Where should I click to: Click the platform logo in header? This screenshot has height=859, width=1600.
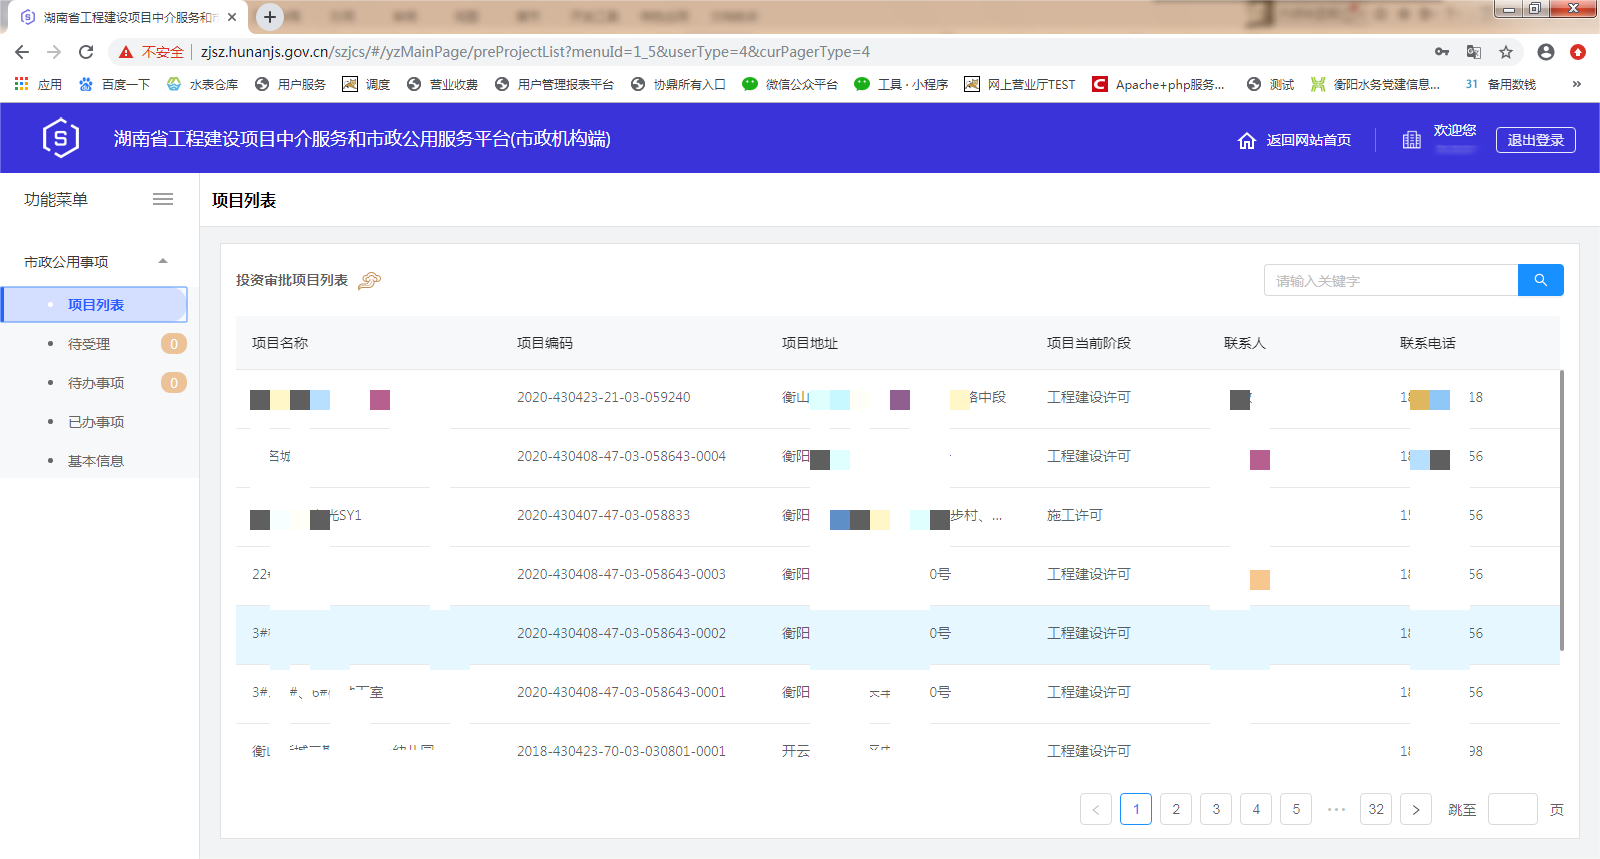tap(61, 138)
